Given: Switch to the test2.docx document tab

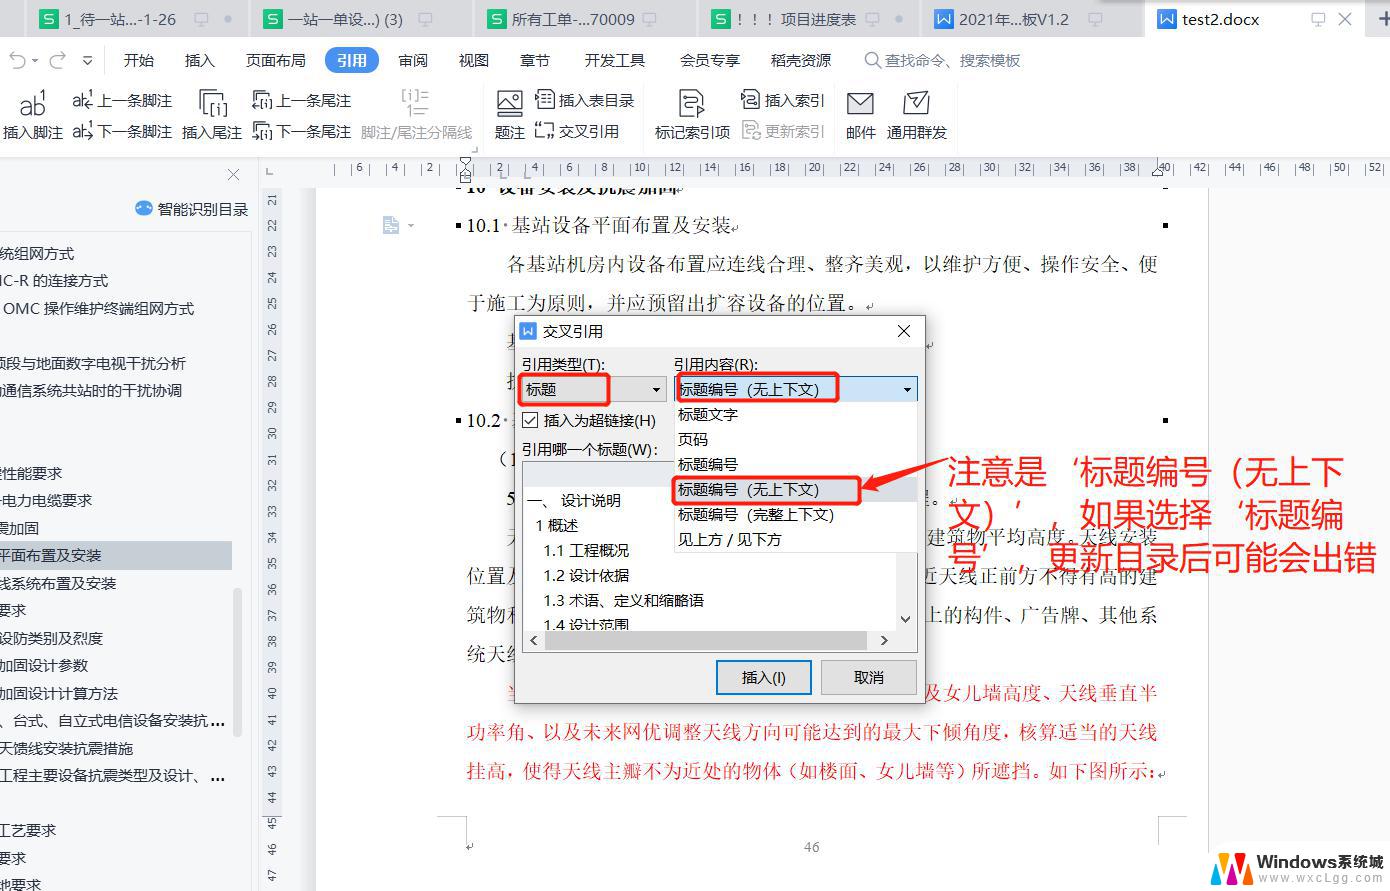Looking at the screenshot, I should click(1256, 19).
